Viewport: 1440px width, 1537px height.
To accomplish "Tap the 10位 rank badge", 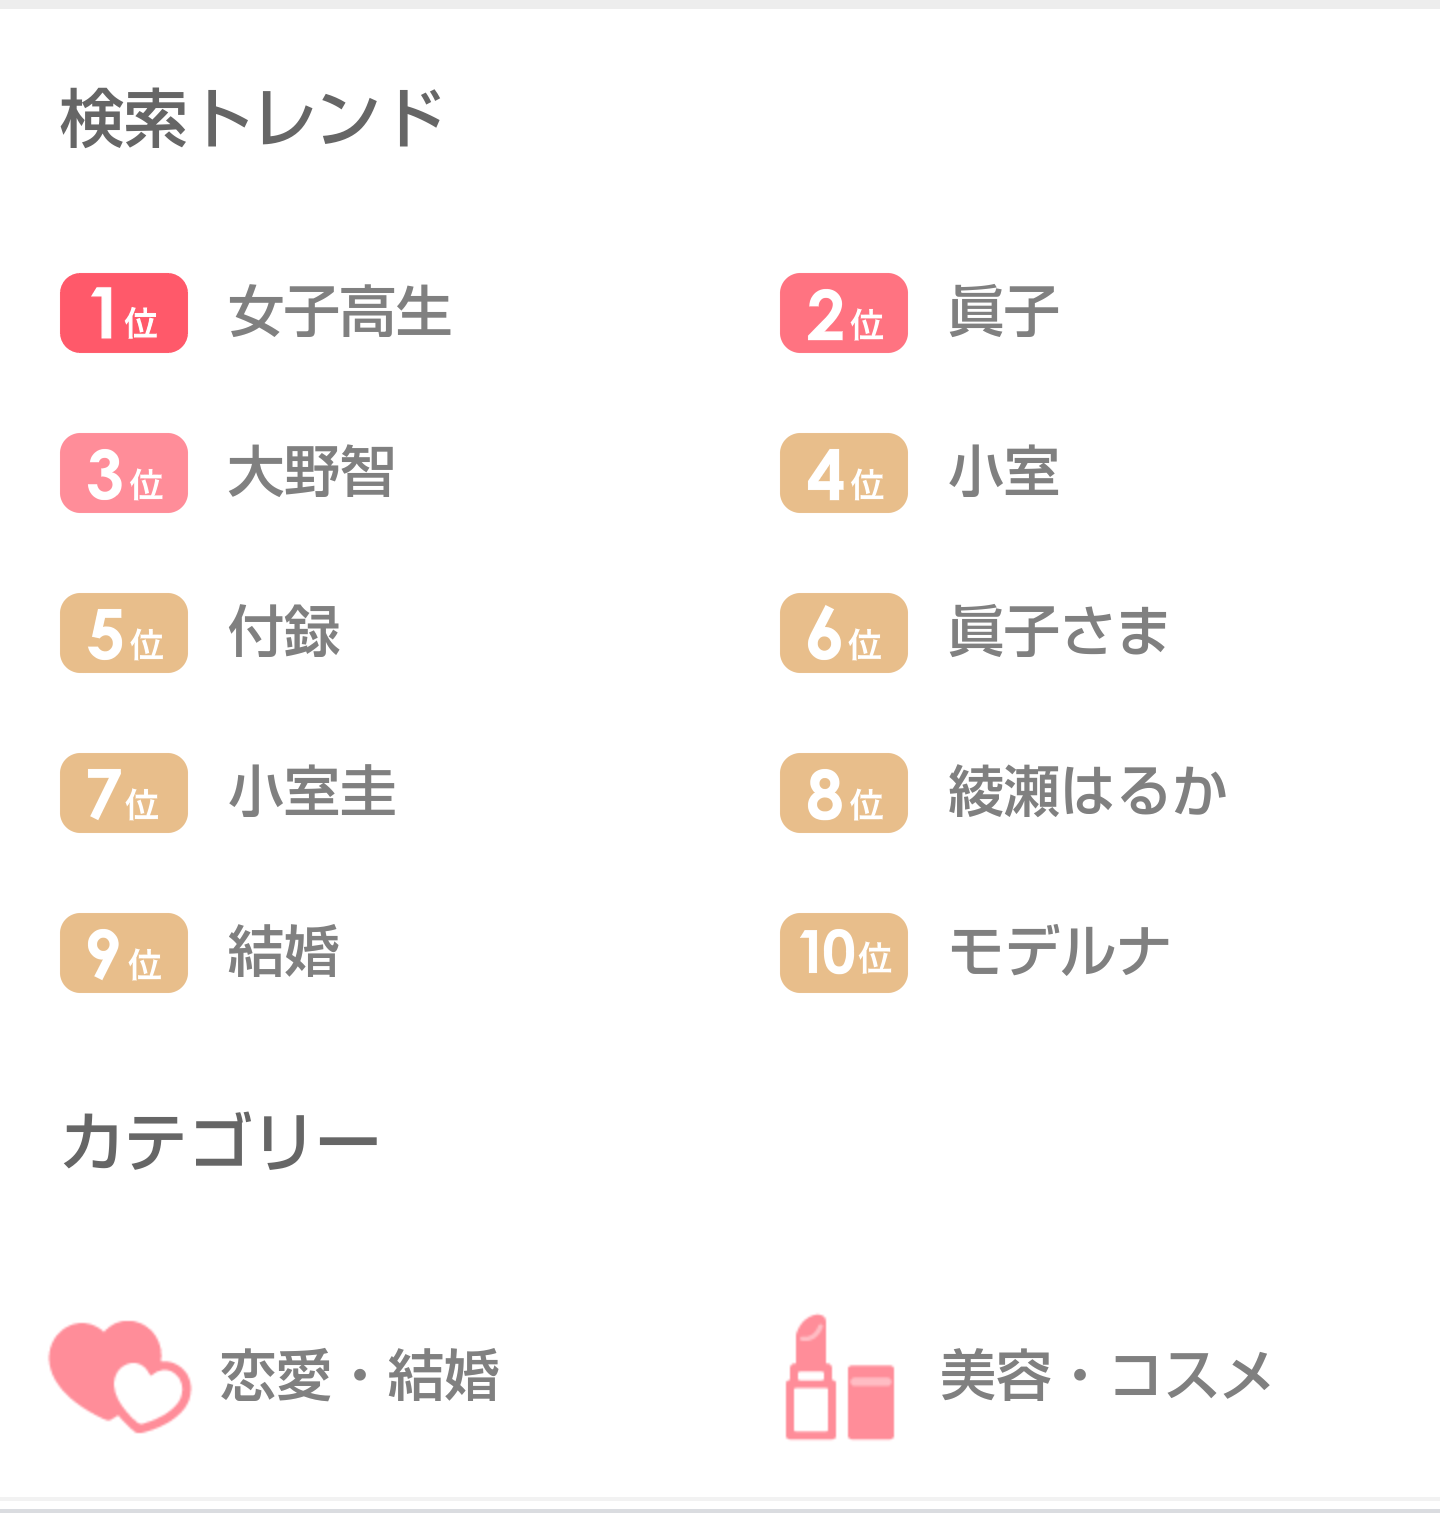I will [844, 953].
